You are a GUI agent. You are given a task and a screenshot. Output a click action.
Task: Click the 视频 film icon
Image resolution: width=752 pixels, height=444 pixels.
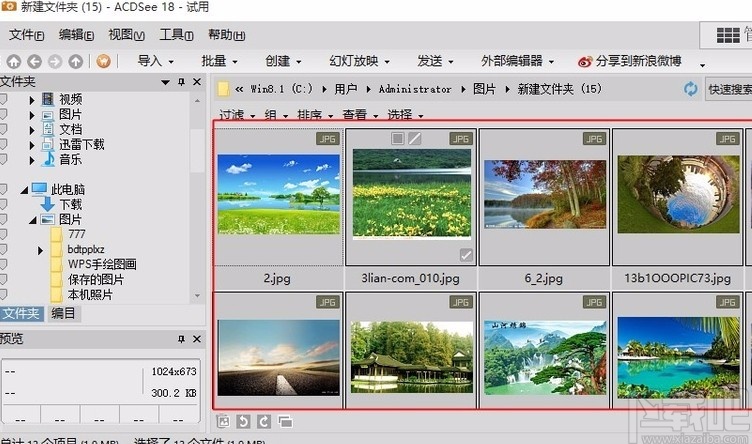pyautogui.click(x=47, y=99)
